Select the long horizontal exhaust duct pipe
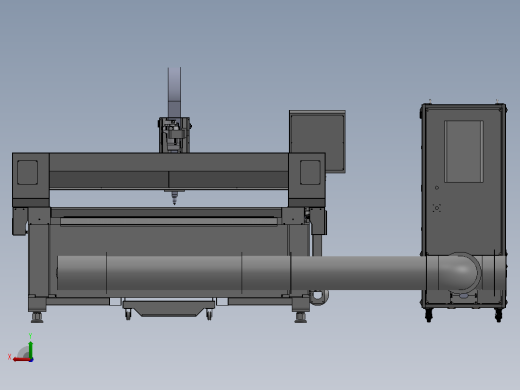 click(242, 273)
